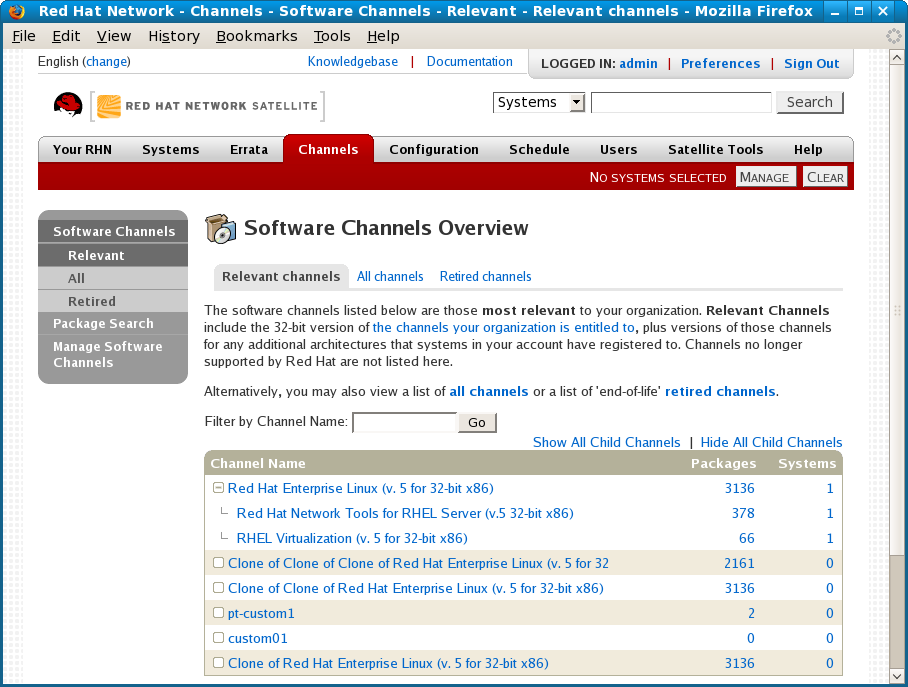Open the Users tab
Viewport: 908px width, 687px height.
click(618, 149)
